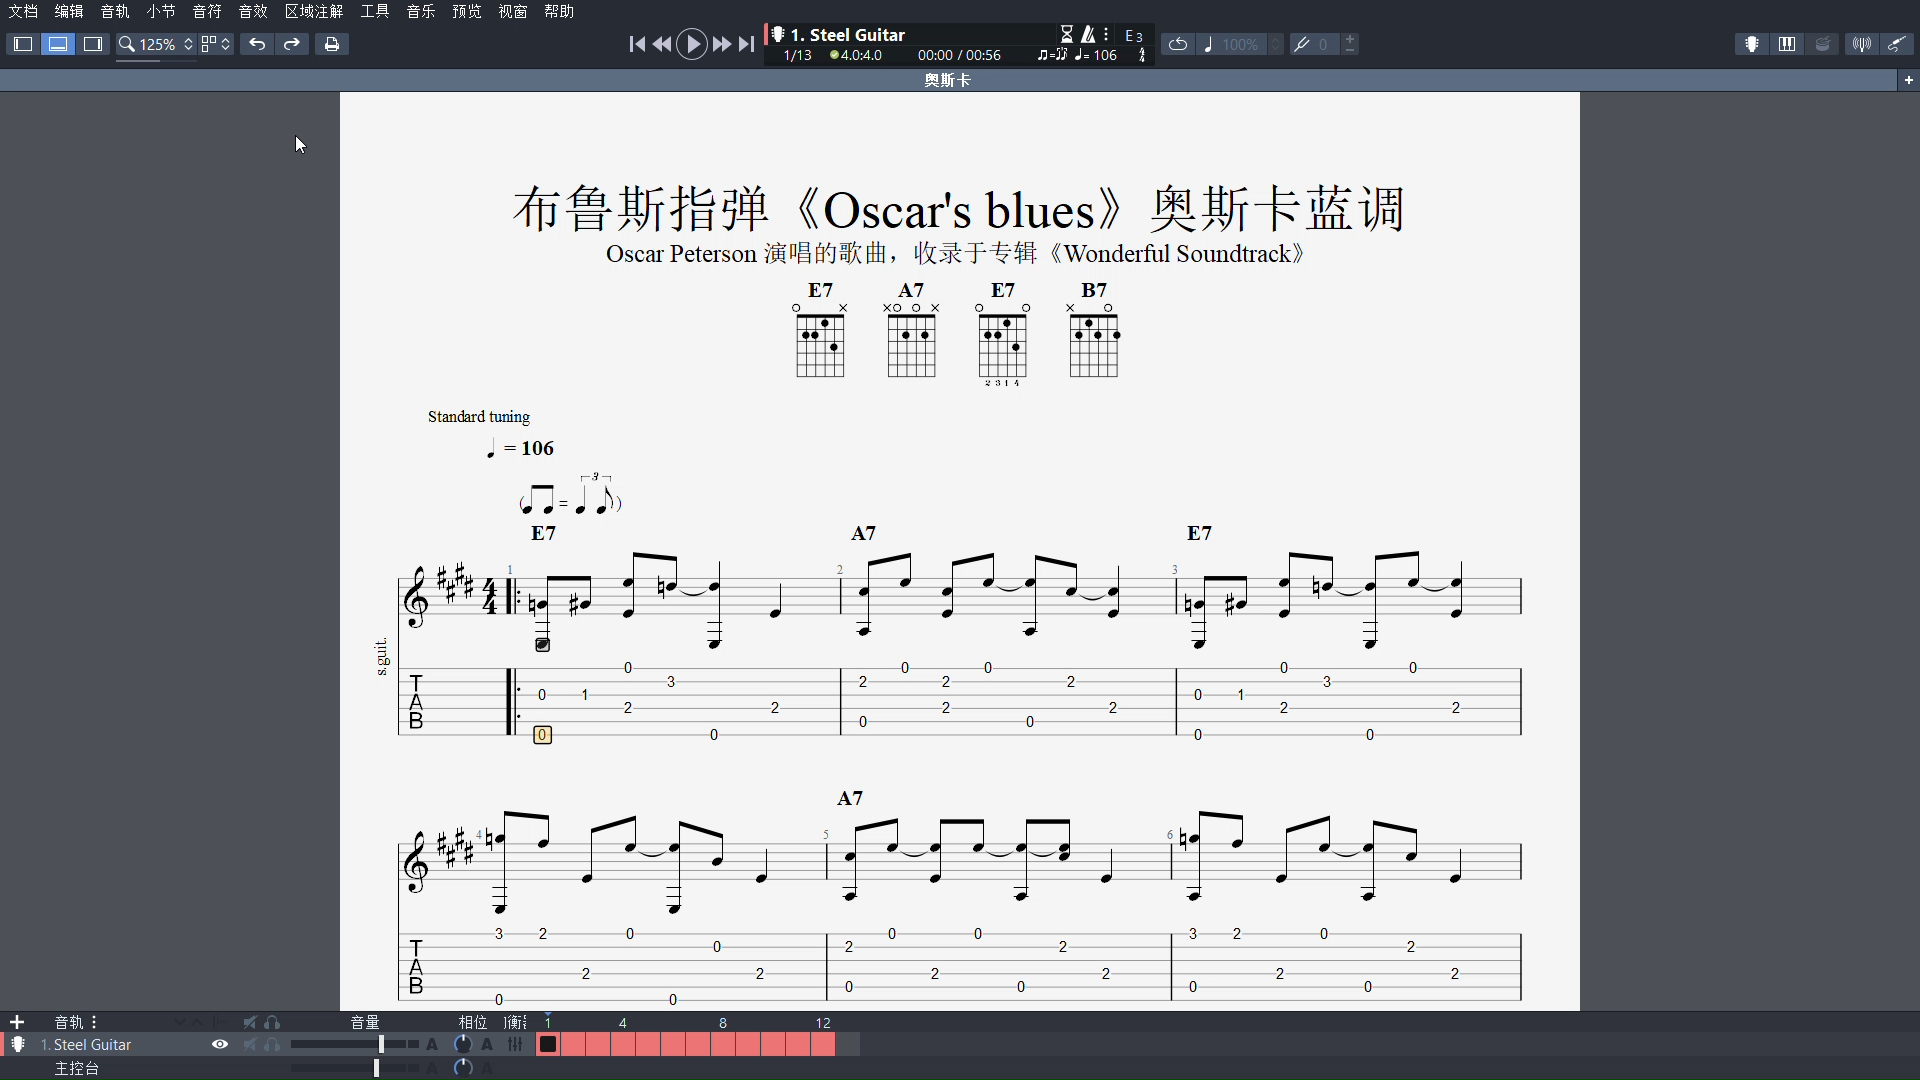Click the relative speed note icon
Viewport: 1920px width, 1080px height.
(x=1208, y=44)
